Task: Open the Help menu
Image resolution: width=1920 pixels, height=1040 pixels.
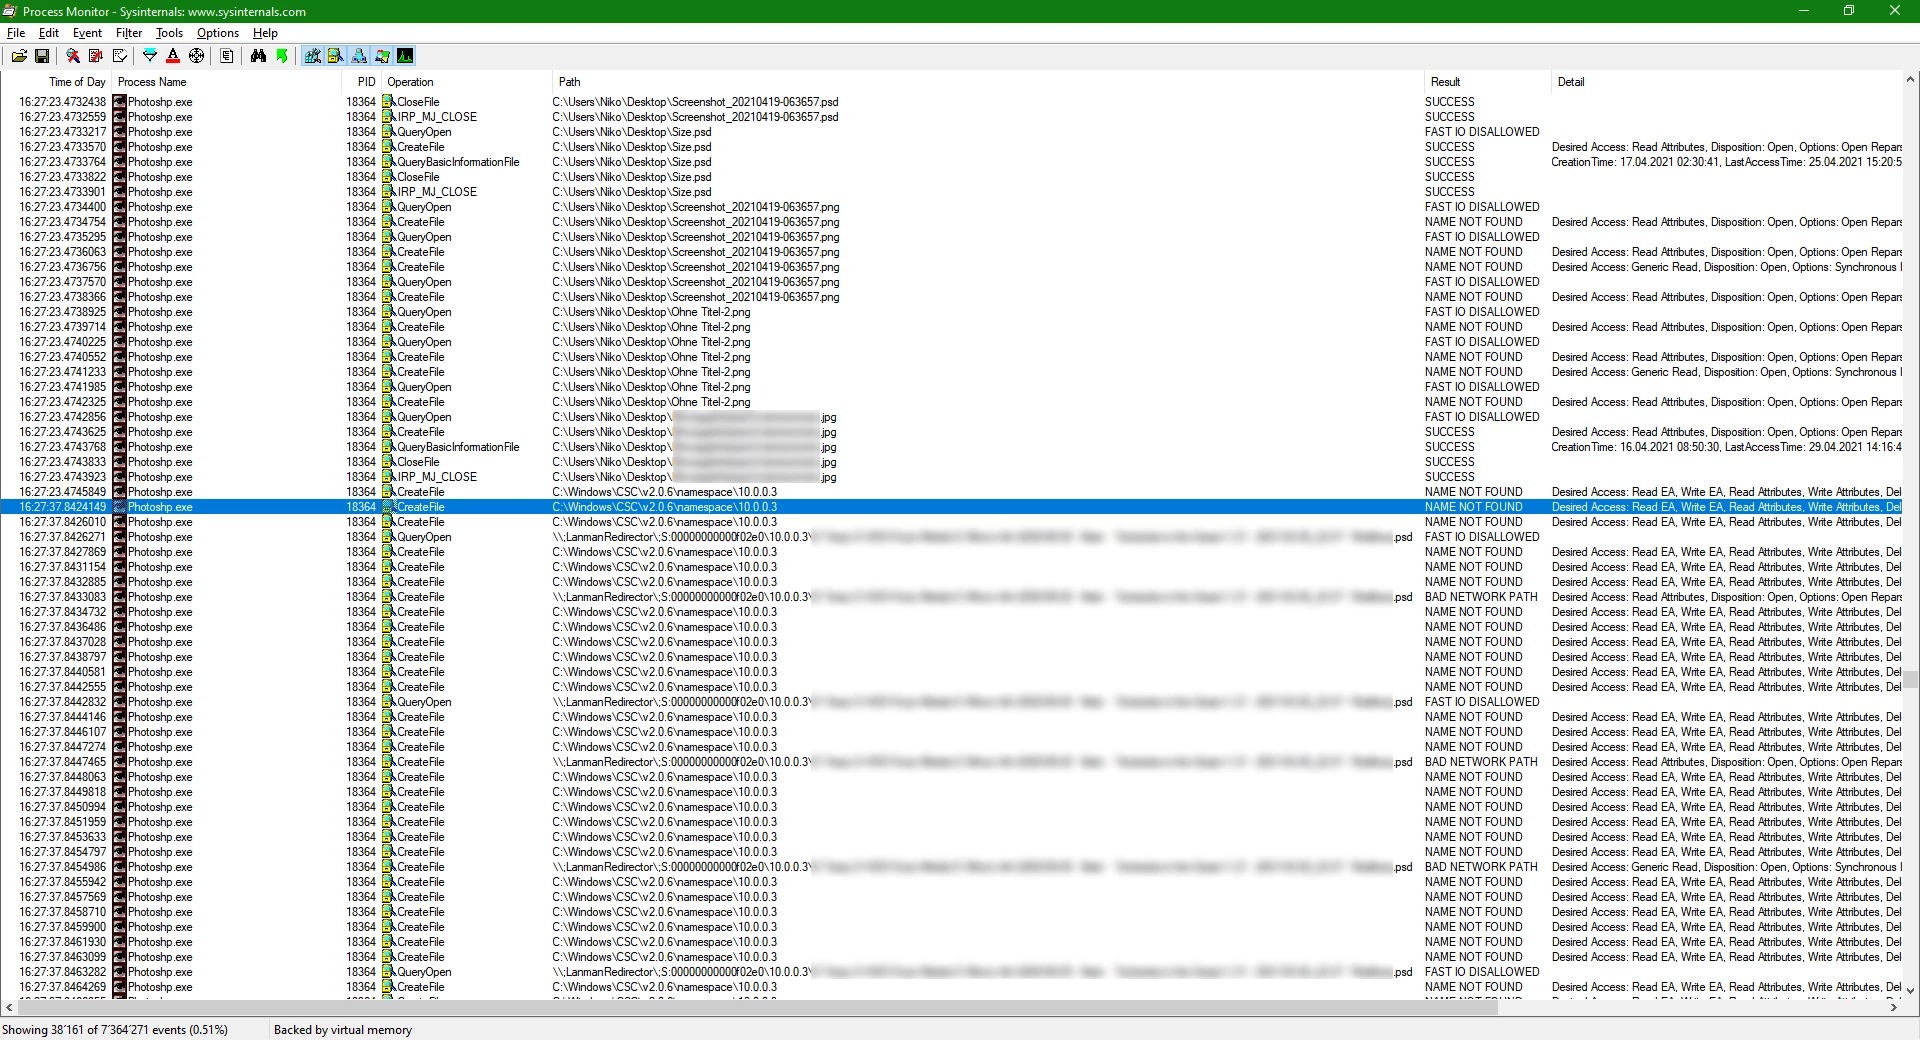Action: (x=265, y=33)
